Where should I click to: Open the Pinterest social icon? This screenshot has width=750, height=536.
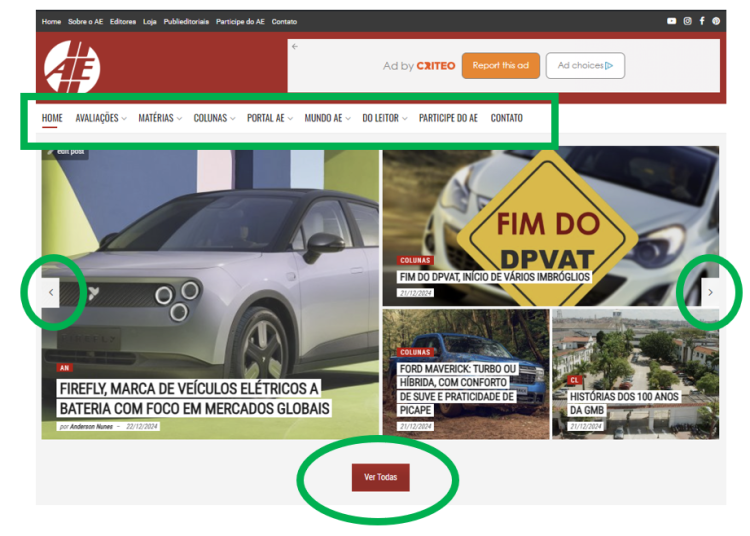pyautogui.click(x=716, y=21)
